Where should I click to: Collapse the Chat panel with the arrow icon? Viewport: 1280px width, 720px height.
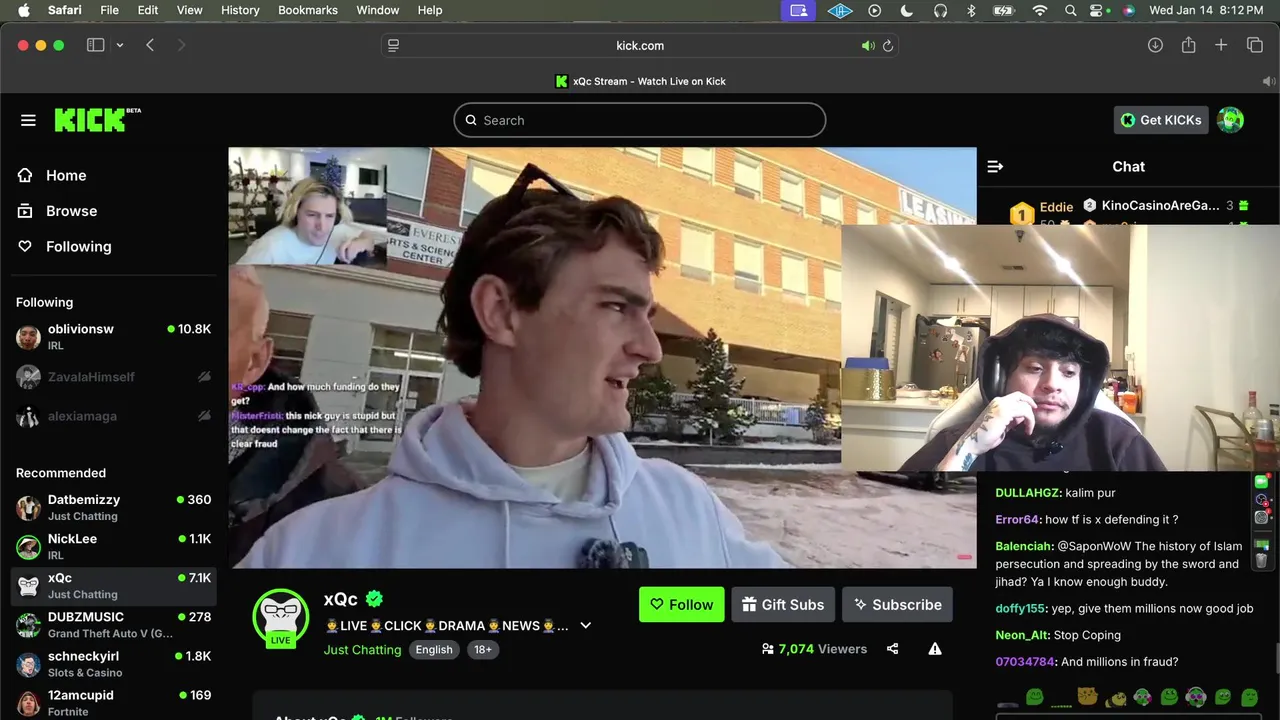tap(995, 167)
